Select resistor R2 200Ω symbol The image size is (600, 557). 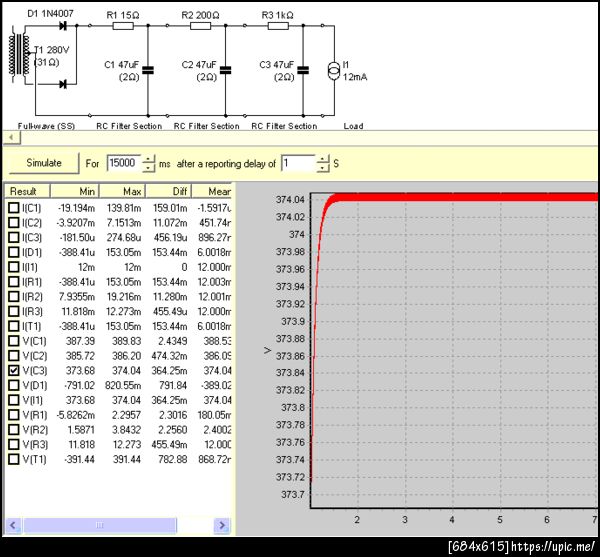click(201, 26)
